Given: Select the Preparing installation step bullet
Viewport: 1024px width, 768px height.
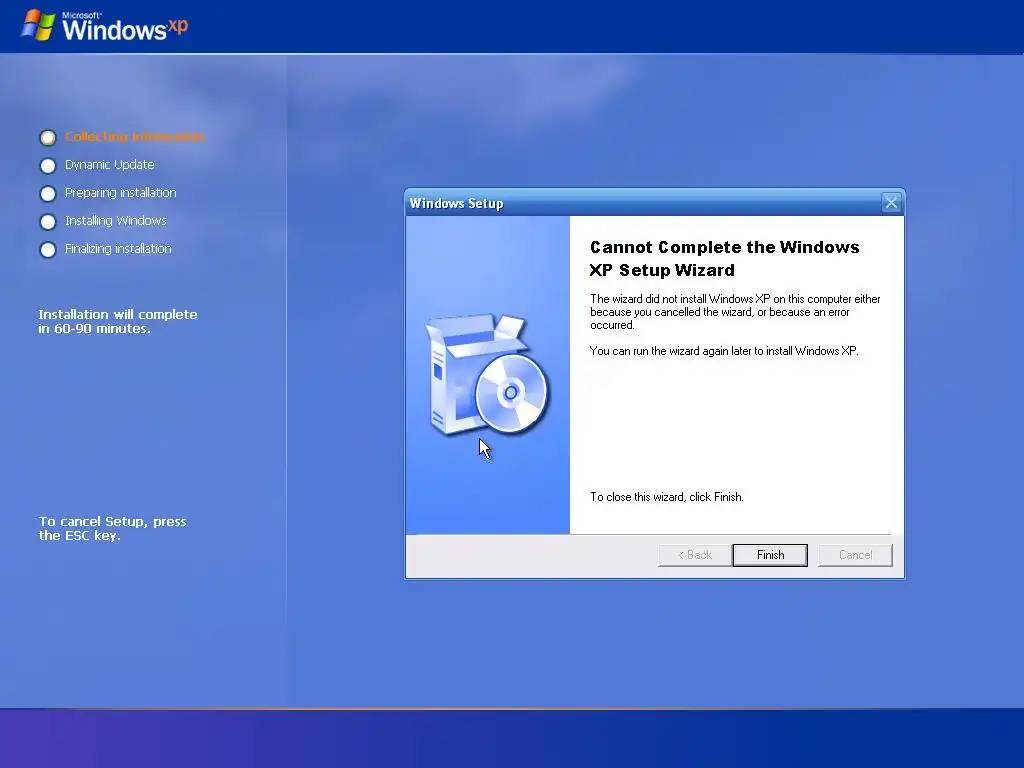Looking at the screenshot, I should click(48, 193).
